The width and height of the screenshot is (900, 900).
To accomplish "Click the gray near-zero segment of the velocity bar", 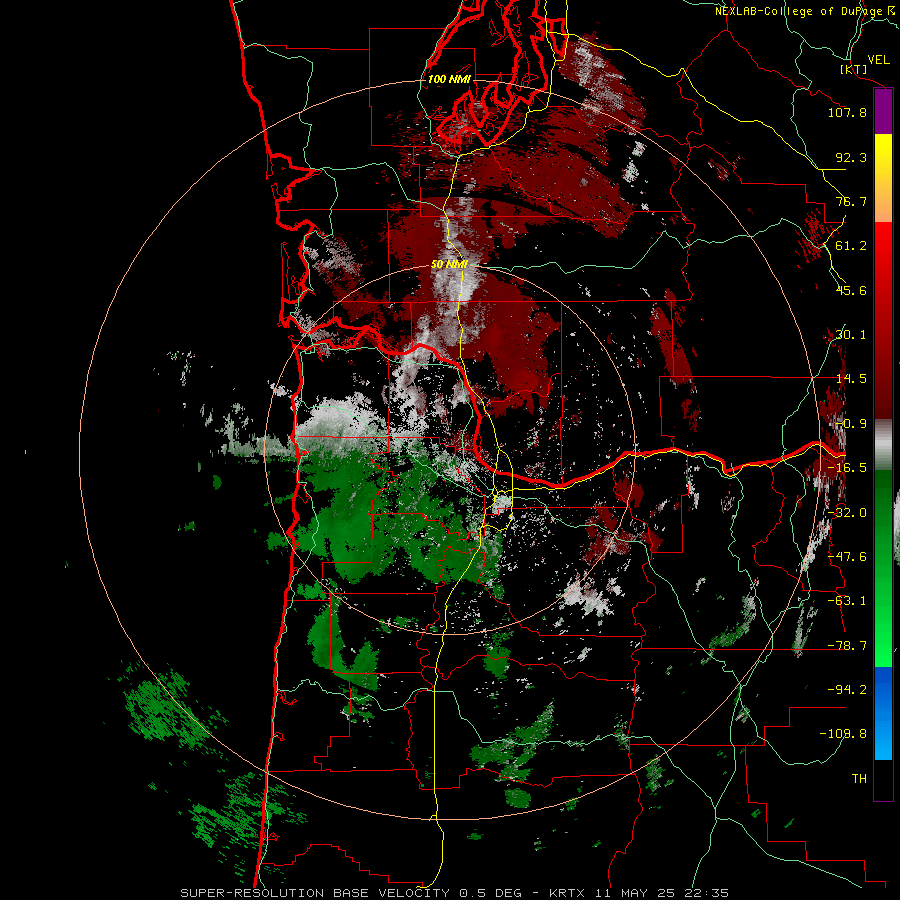I will point(883,445).
